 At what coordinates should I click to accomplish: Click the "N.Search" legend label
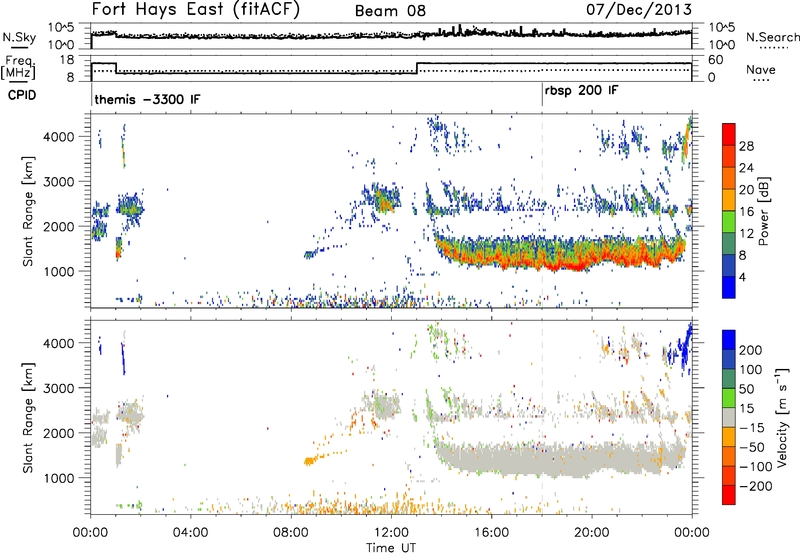pyautogui.click(x=772, y=37)
